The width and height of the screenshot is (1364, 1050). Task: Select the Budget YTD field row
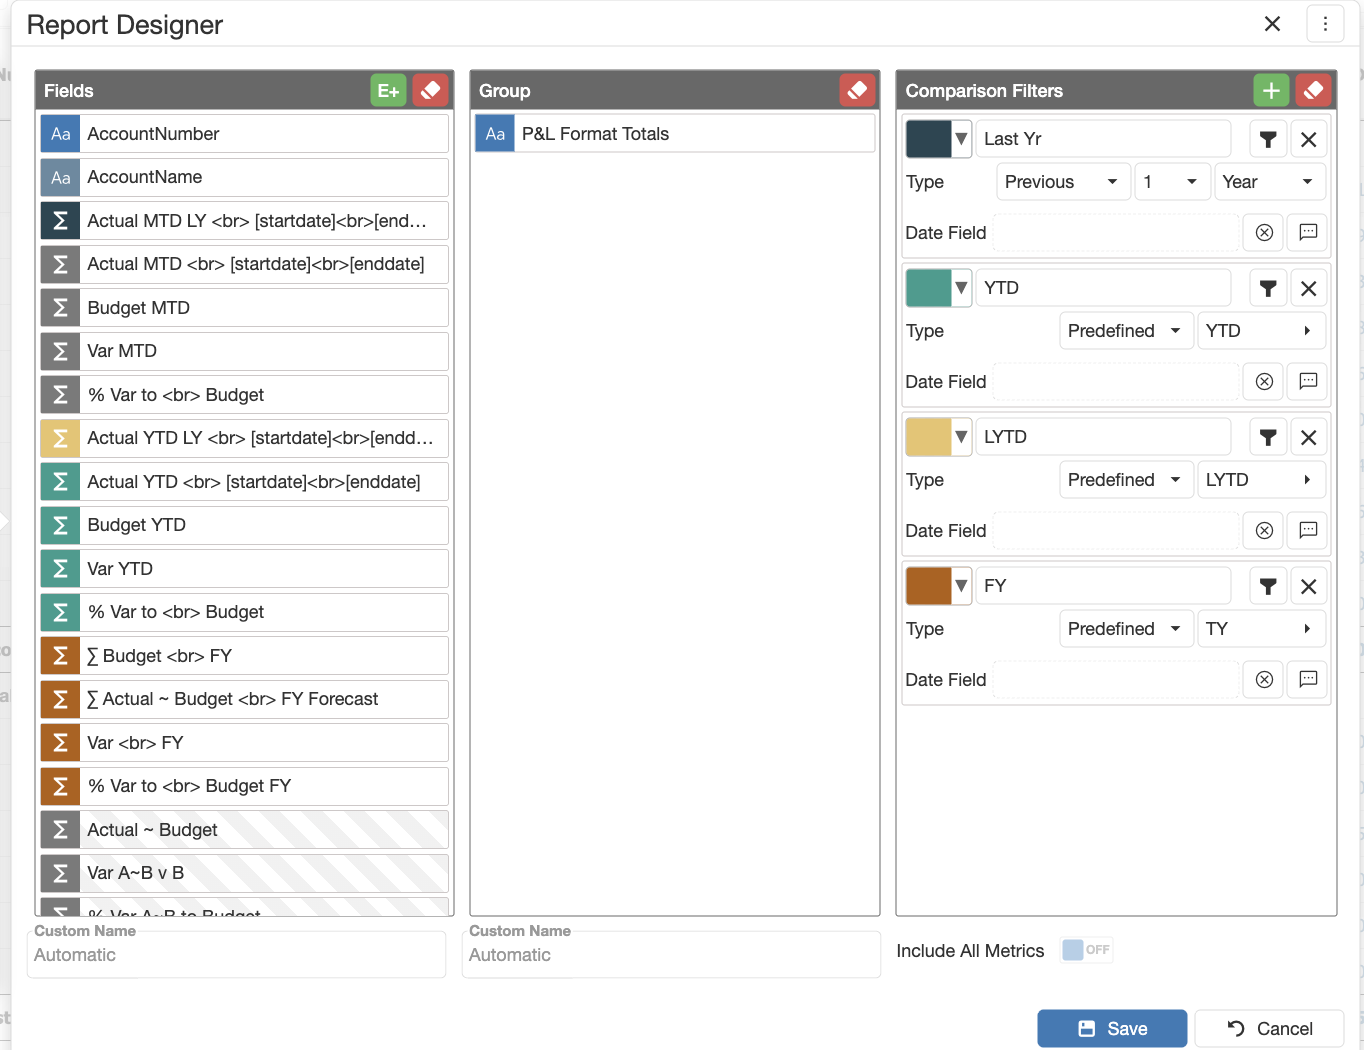[x=245, y=525]
